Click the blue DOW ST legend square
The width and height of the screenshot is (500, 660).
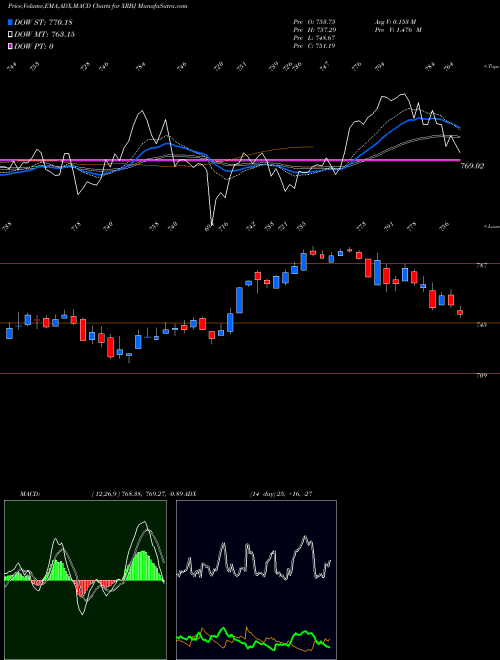[10, 22]
